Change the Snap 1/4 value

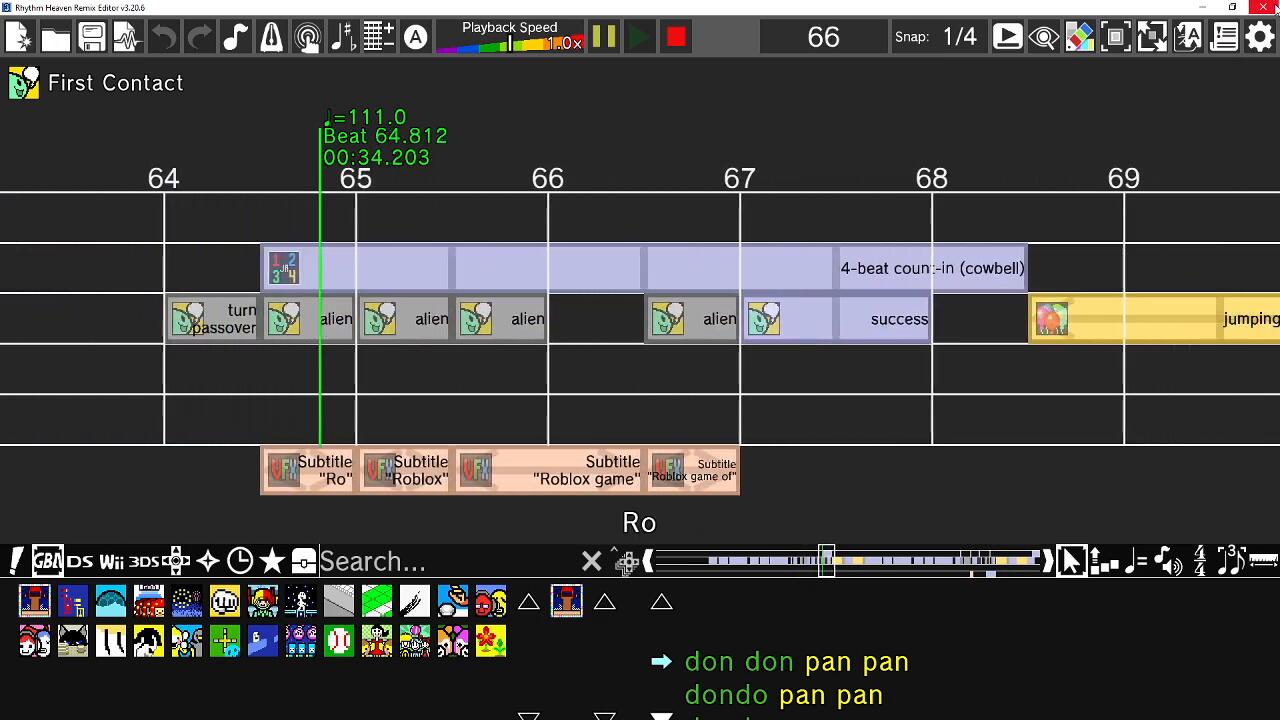click(959, 37)
